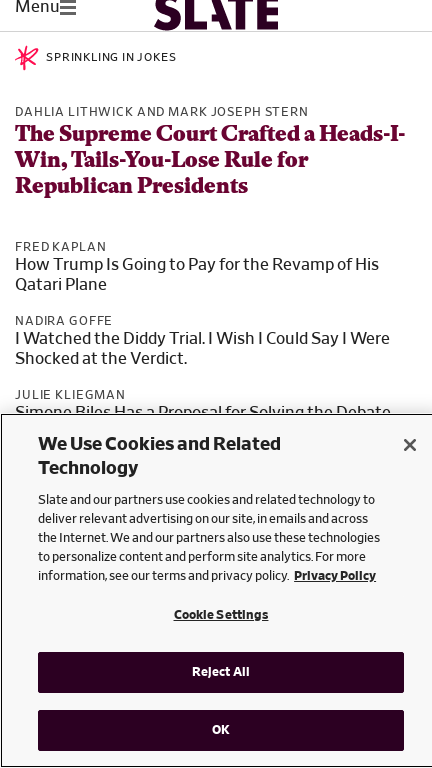Open the partially hidden Simone Biles article
This screenshot has width=432, height=768.
point(203,409)
